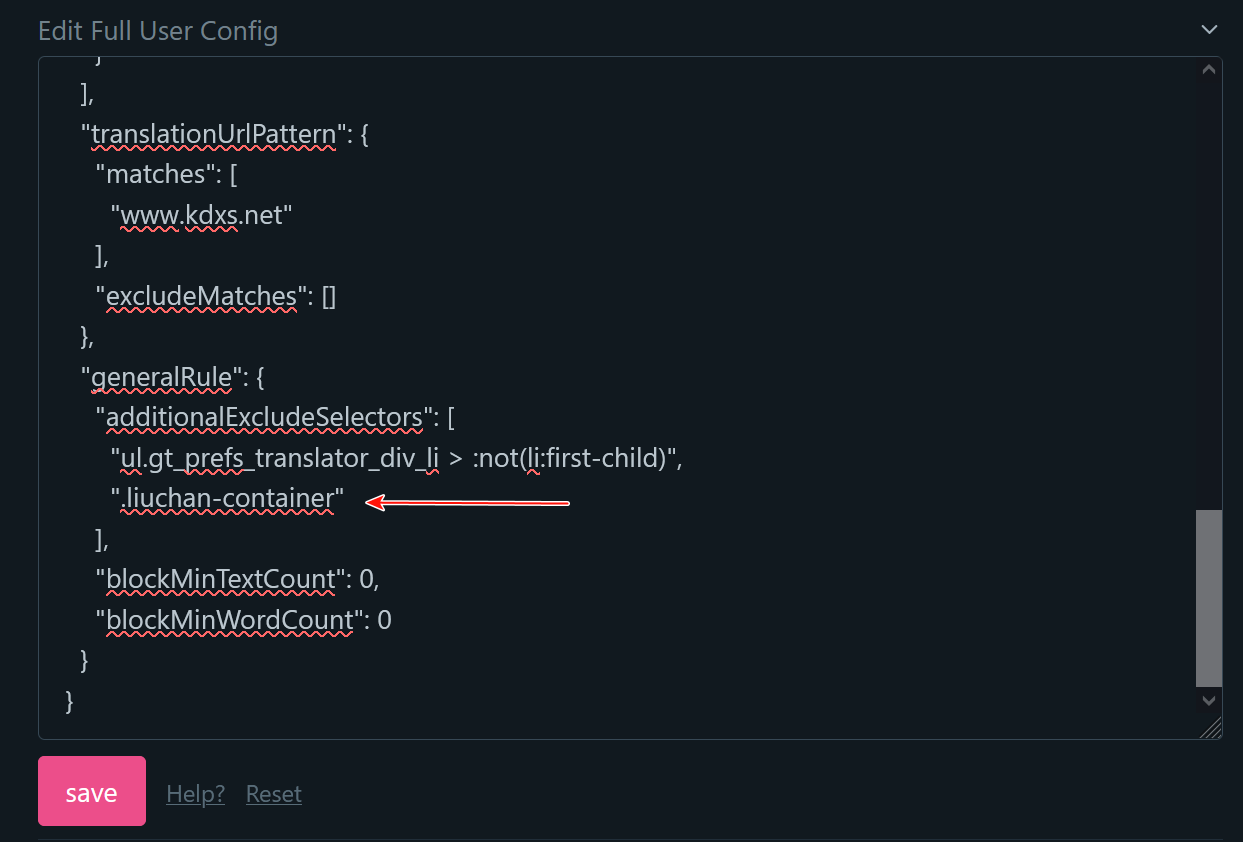The width and height of the screenshot is (1243, 842).
Task: Click the Reset link
Action: 273,793
